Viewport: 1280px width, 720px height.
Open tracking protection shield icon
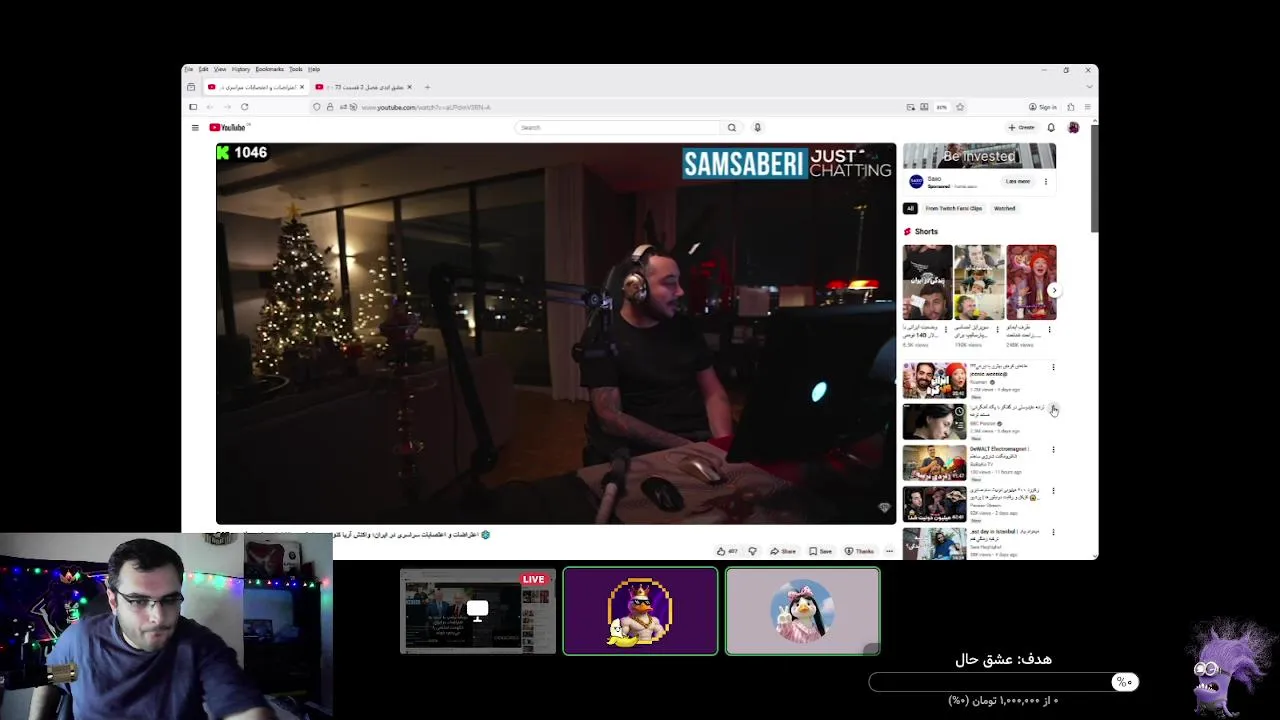pyautogui.click(x=317, y=107)
